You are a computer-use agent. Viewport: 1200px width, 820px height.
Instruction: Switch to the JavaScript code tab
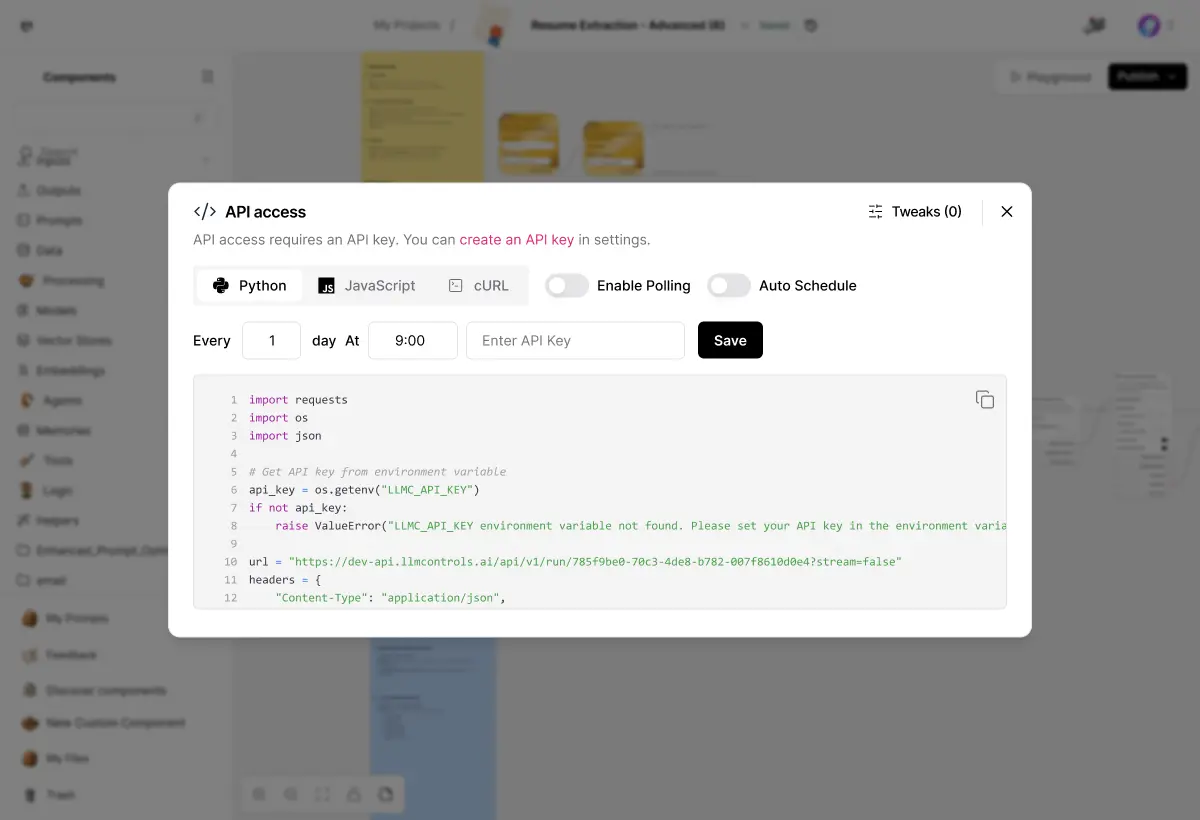(x=368, y=285)
